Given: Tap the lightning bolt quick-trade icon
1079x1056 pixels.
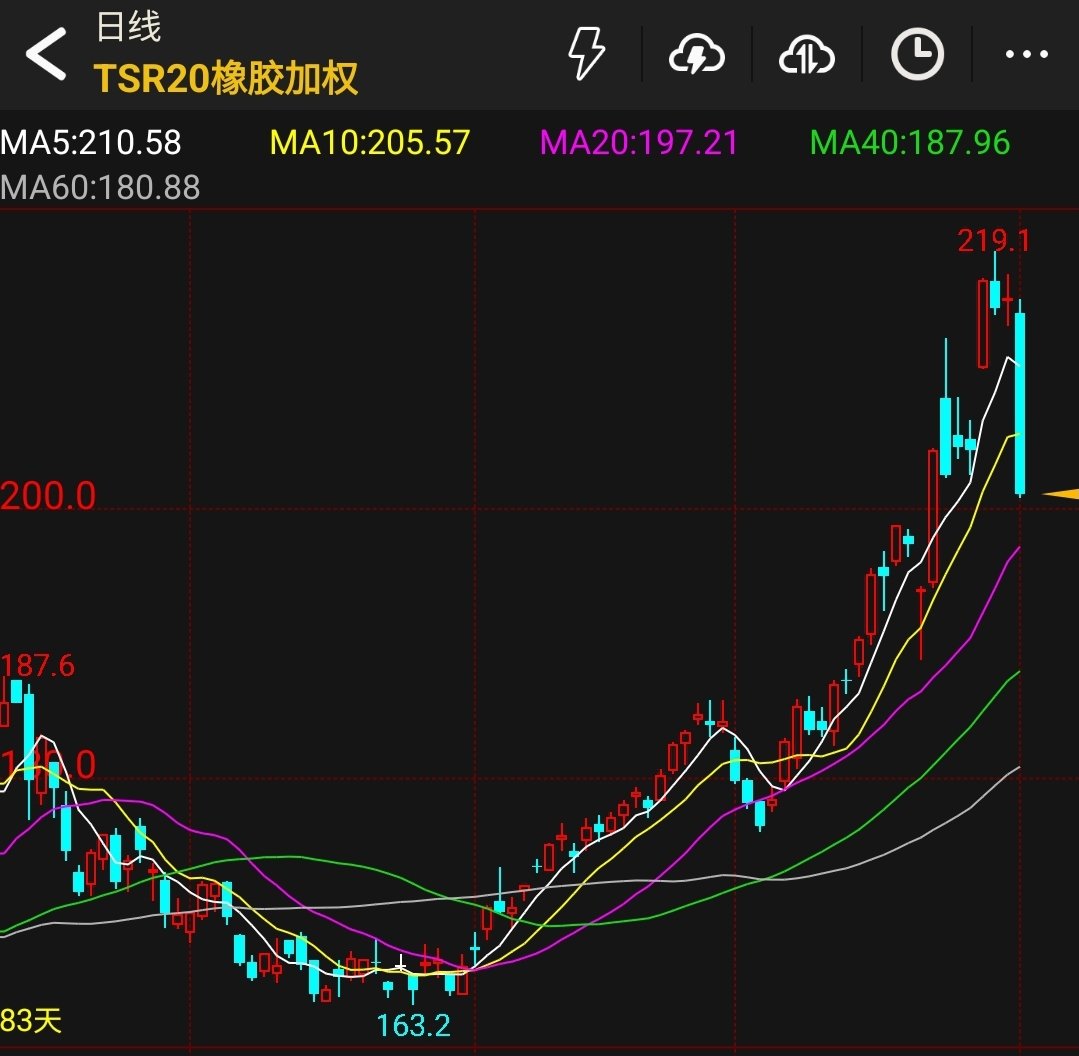Looking at the screenshot, I should 586,54.
